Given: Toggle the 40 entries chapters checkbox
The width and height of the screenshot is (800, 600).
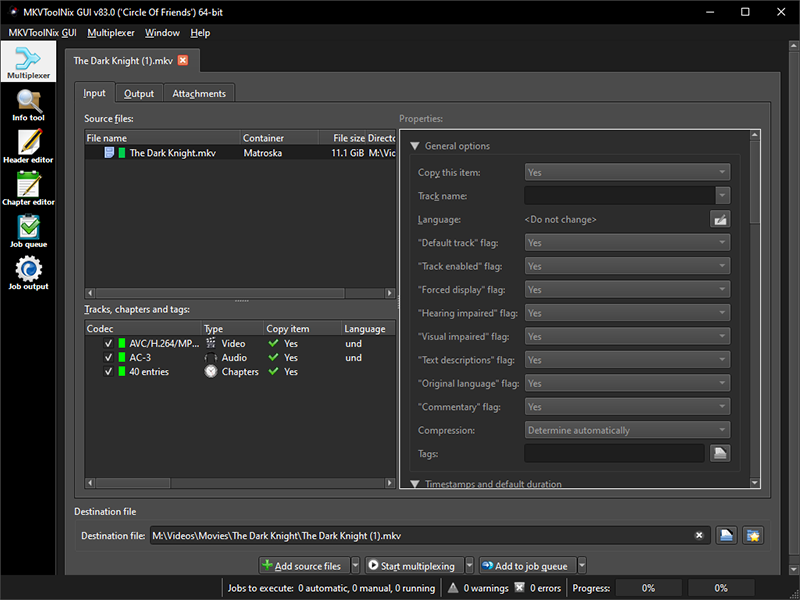Looking at the screenshot, I should pos(108,371).
